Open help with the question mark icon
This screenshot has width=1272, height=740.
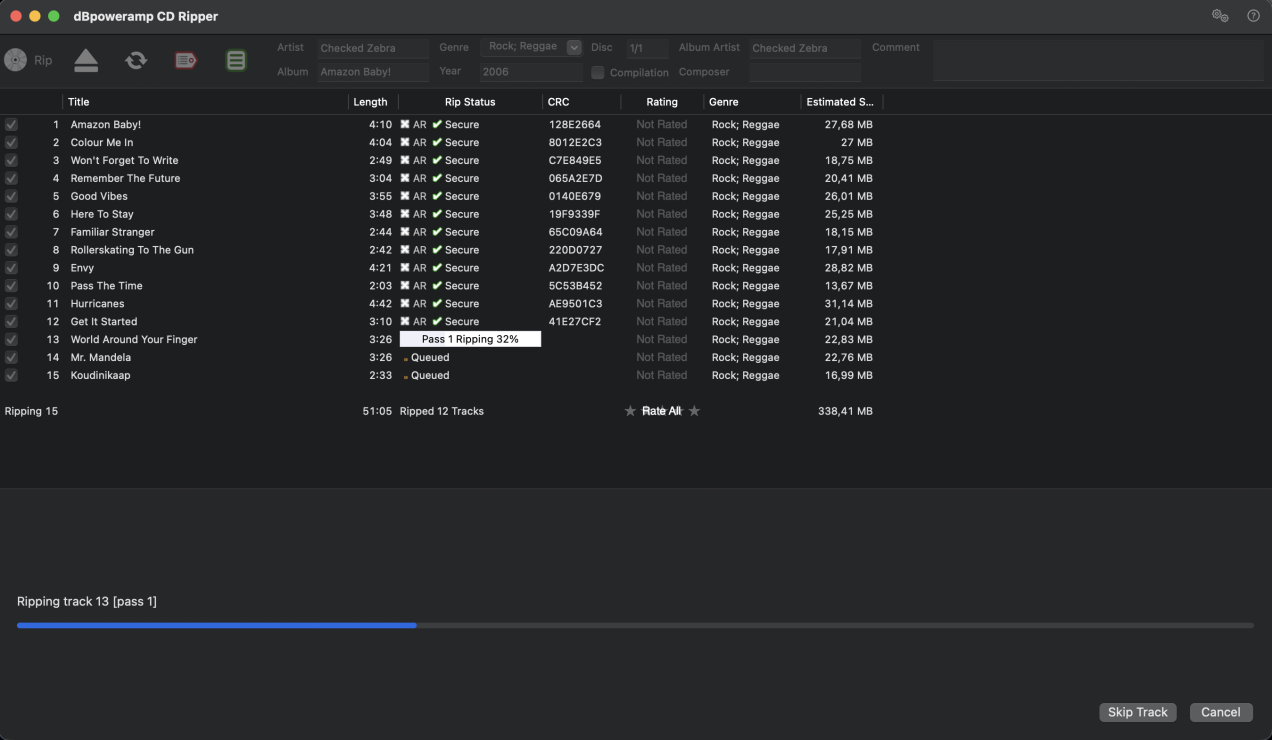tap(1253, 16)
